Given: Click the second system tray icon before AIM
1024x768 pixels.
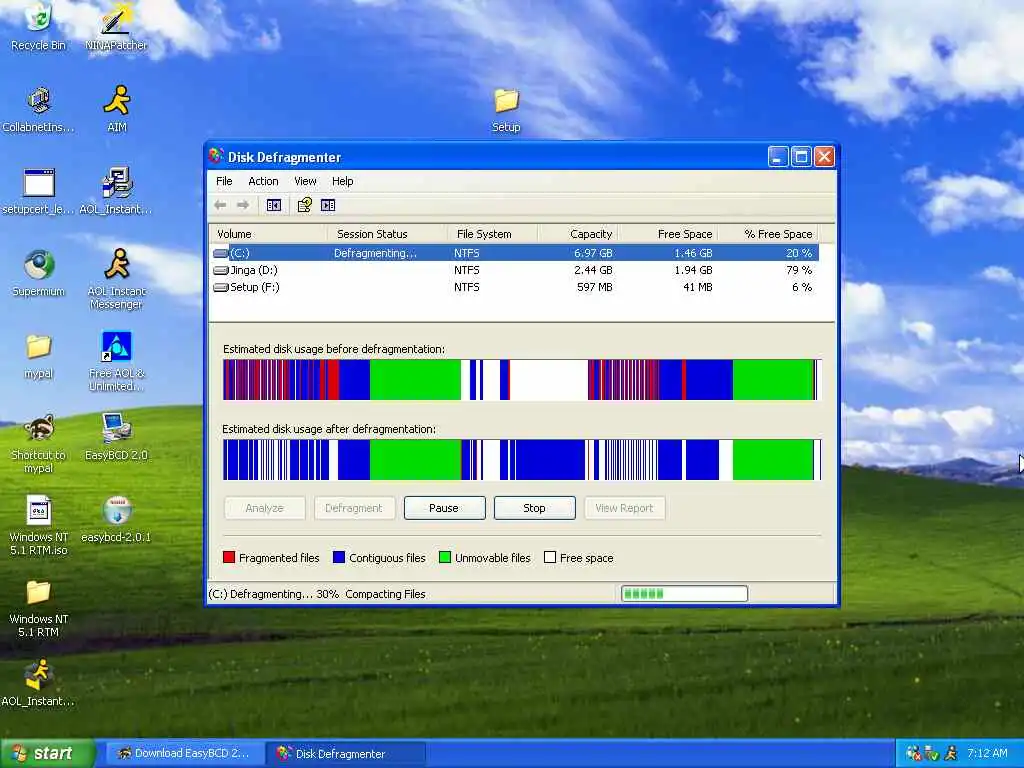Looking at the screenshot, I should (932, 753).
